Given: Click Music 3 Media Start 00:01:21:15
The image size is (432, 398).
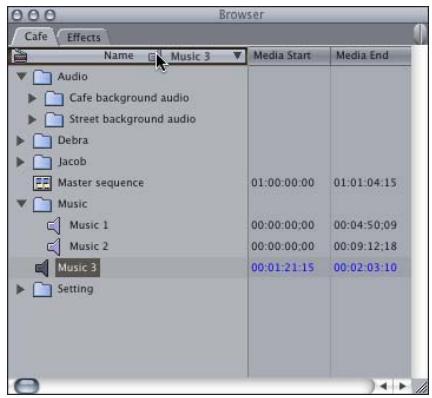Looking at the screenshot, I should point(283,268).
